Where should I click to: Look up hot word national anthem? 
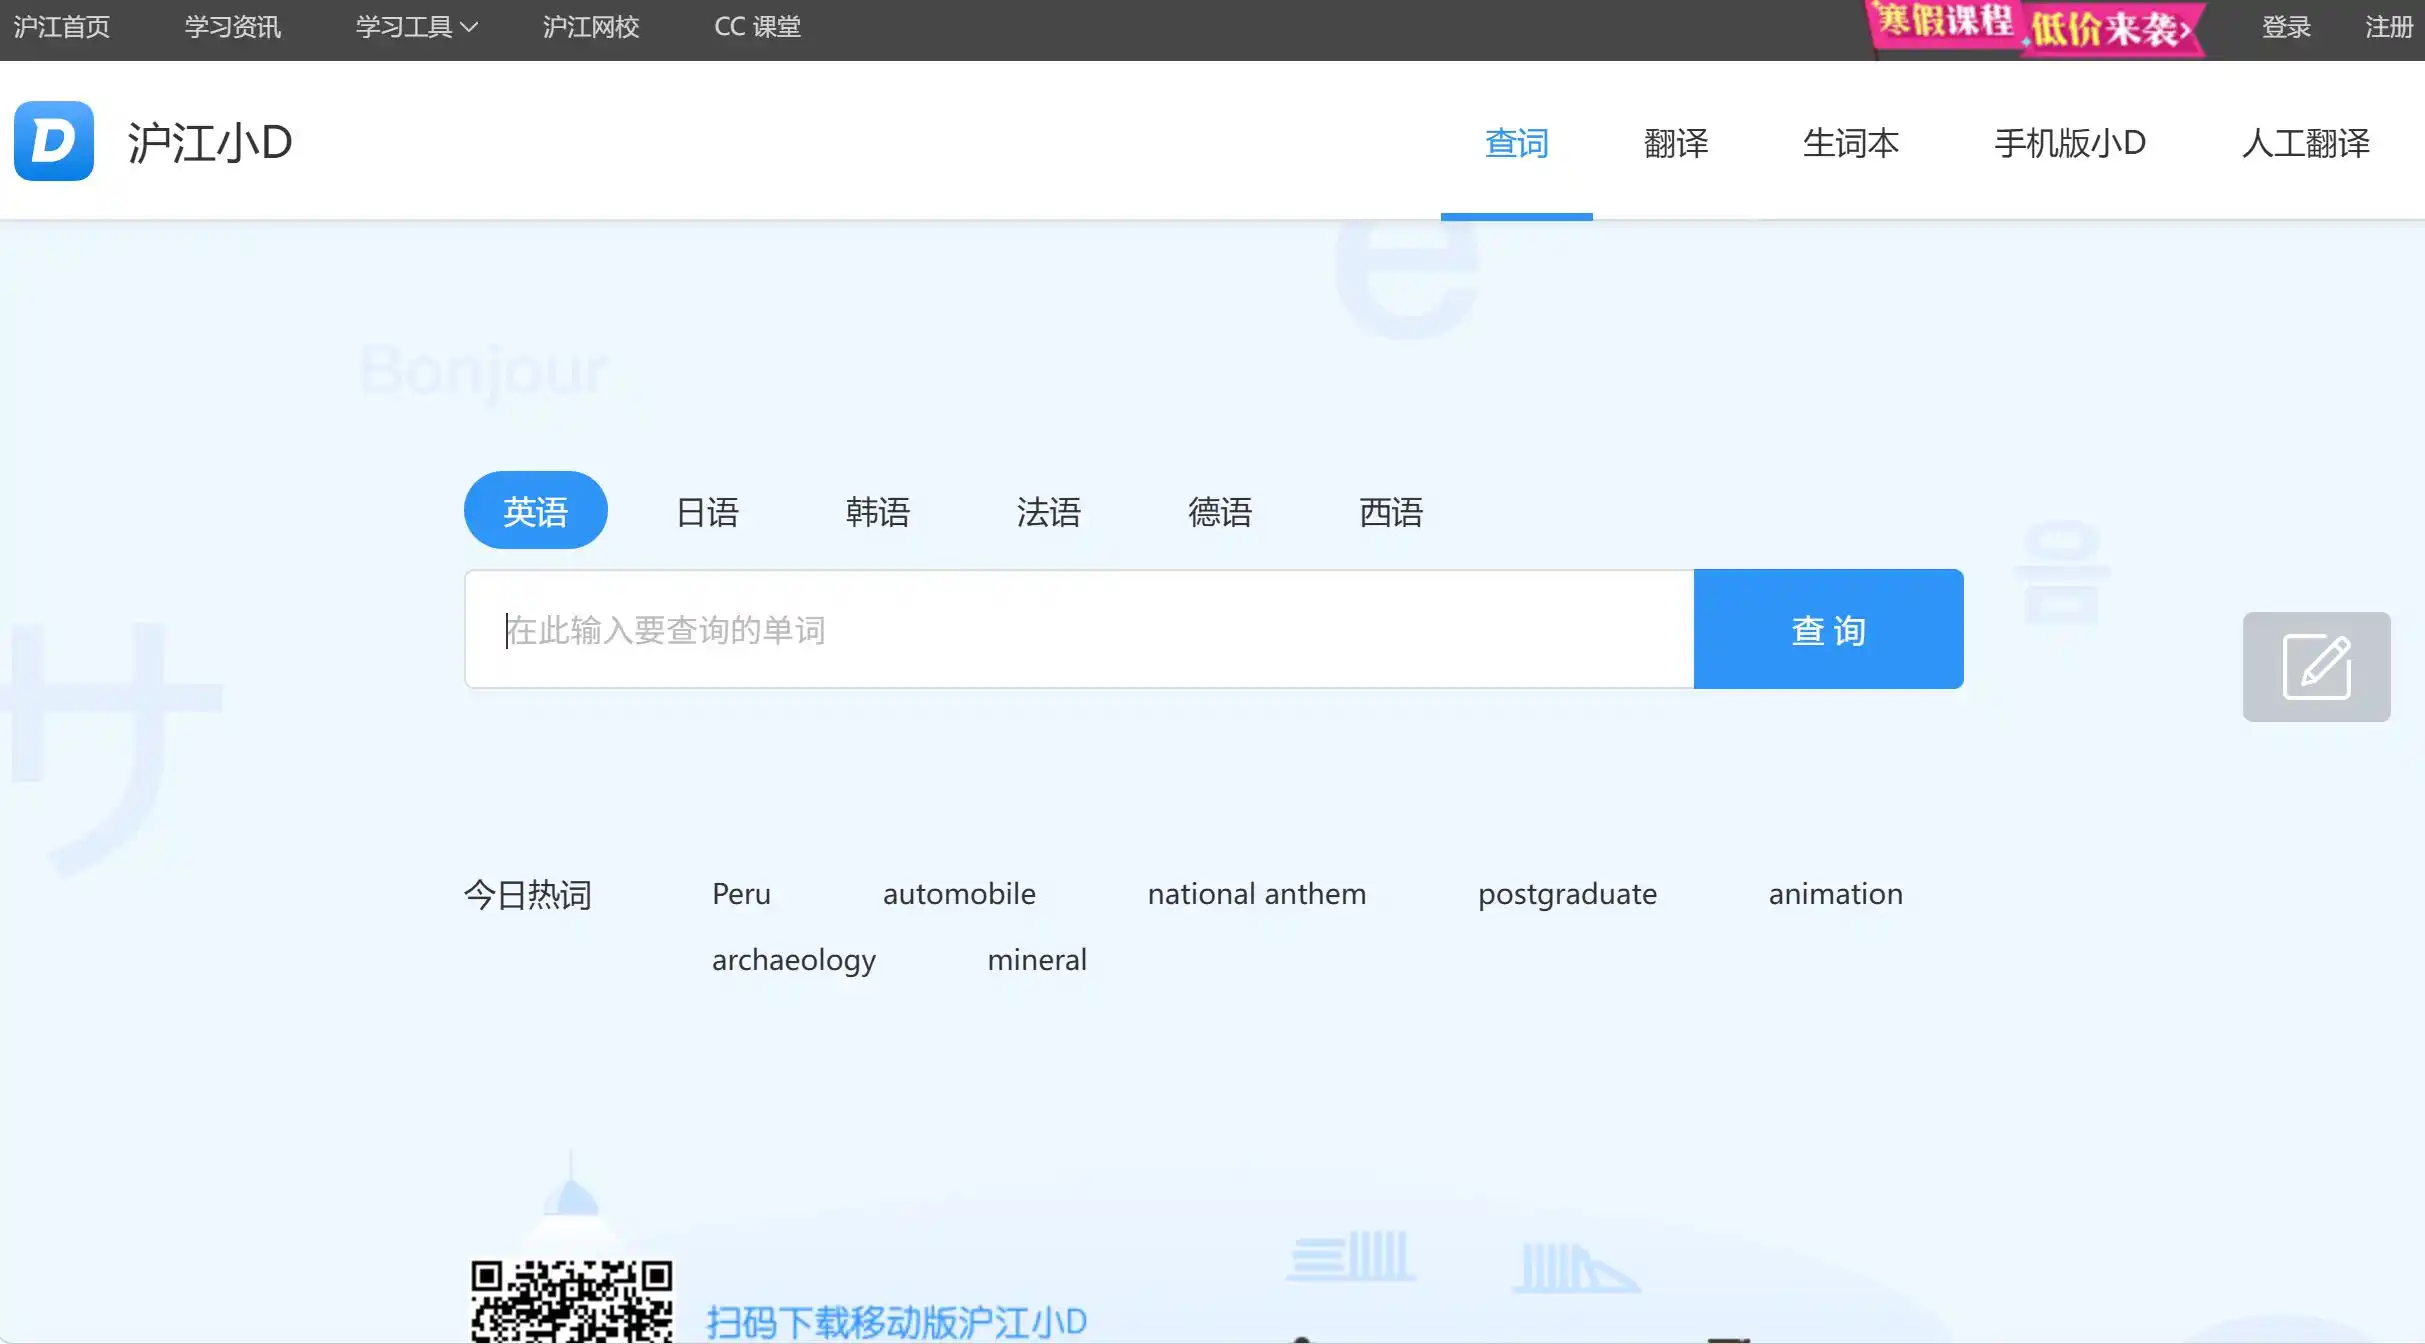tap(1257, 894)
